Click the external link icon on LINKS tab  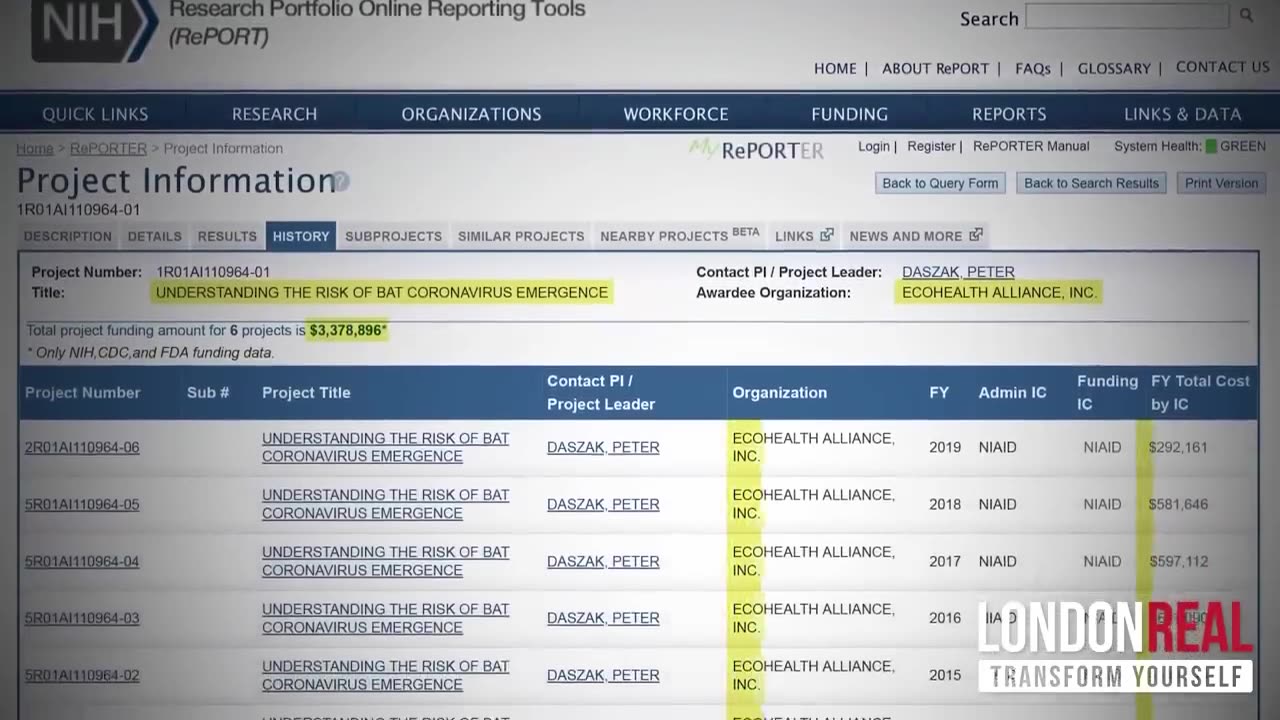pos(826,235)
